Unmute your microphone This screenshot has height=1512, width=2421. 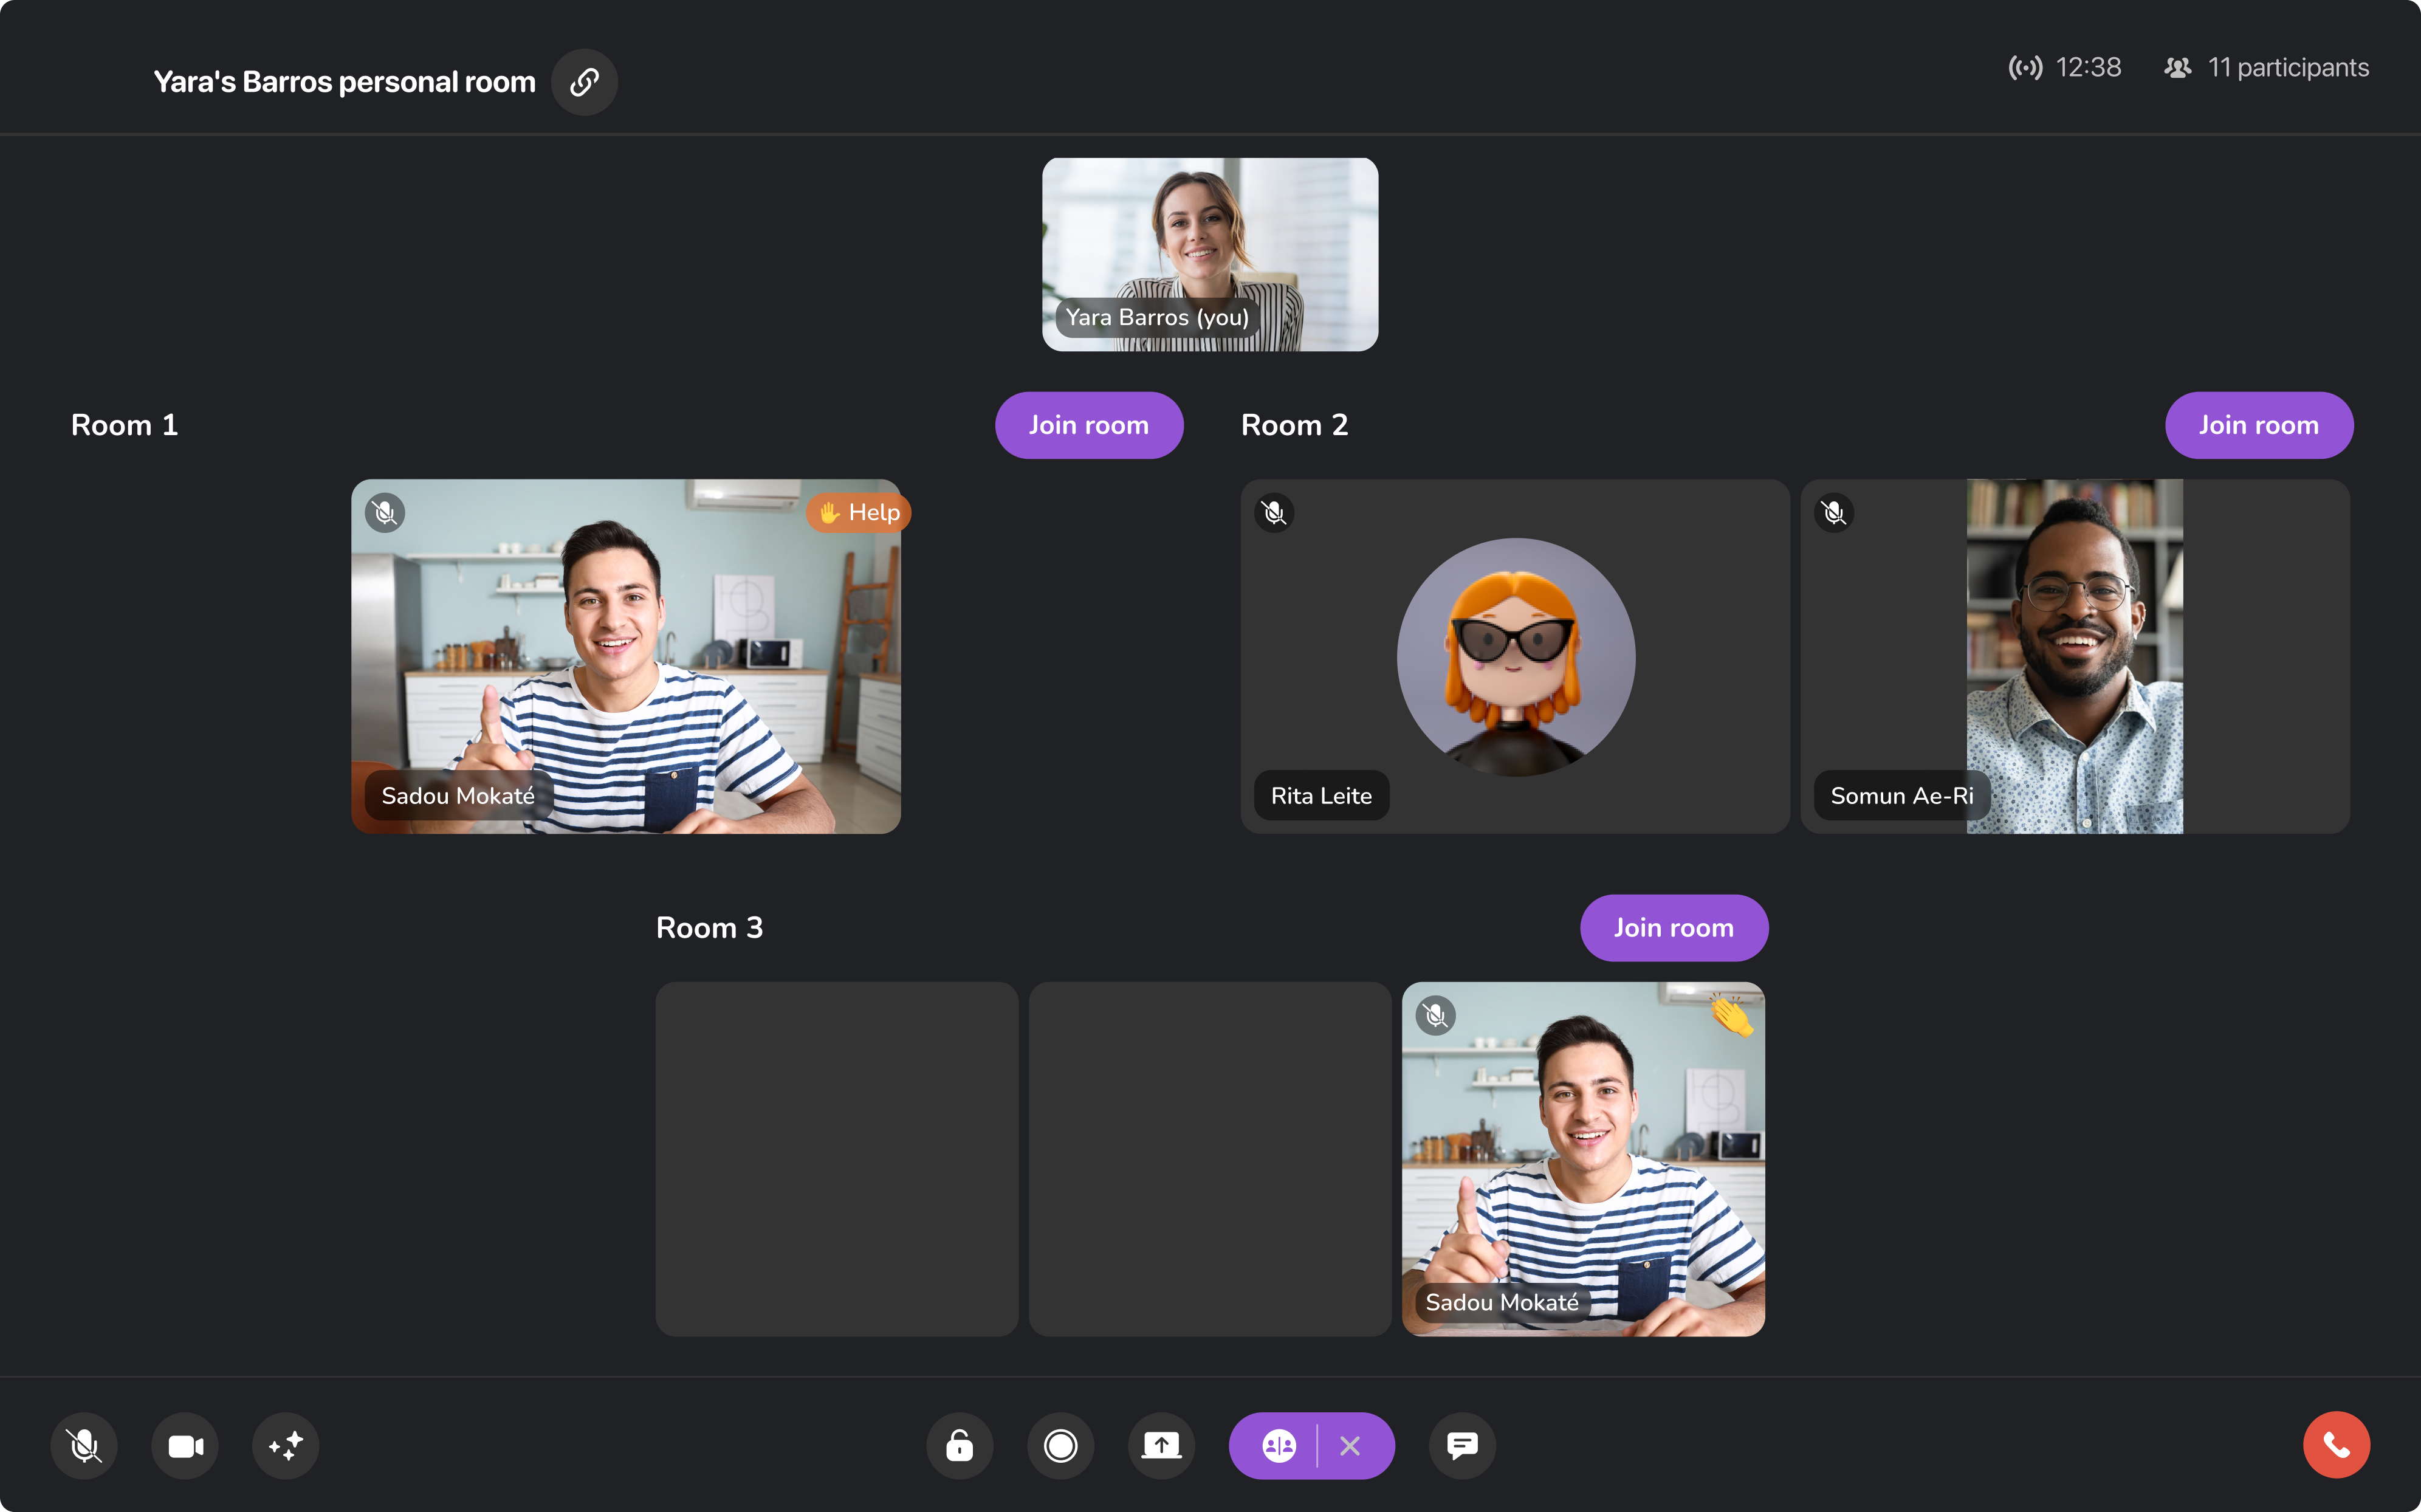click(83, 1445)
